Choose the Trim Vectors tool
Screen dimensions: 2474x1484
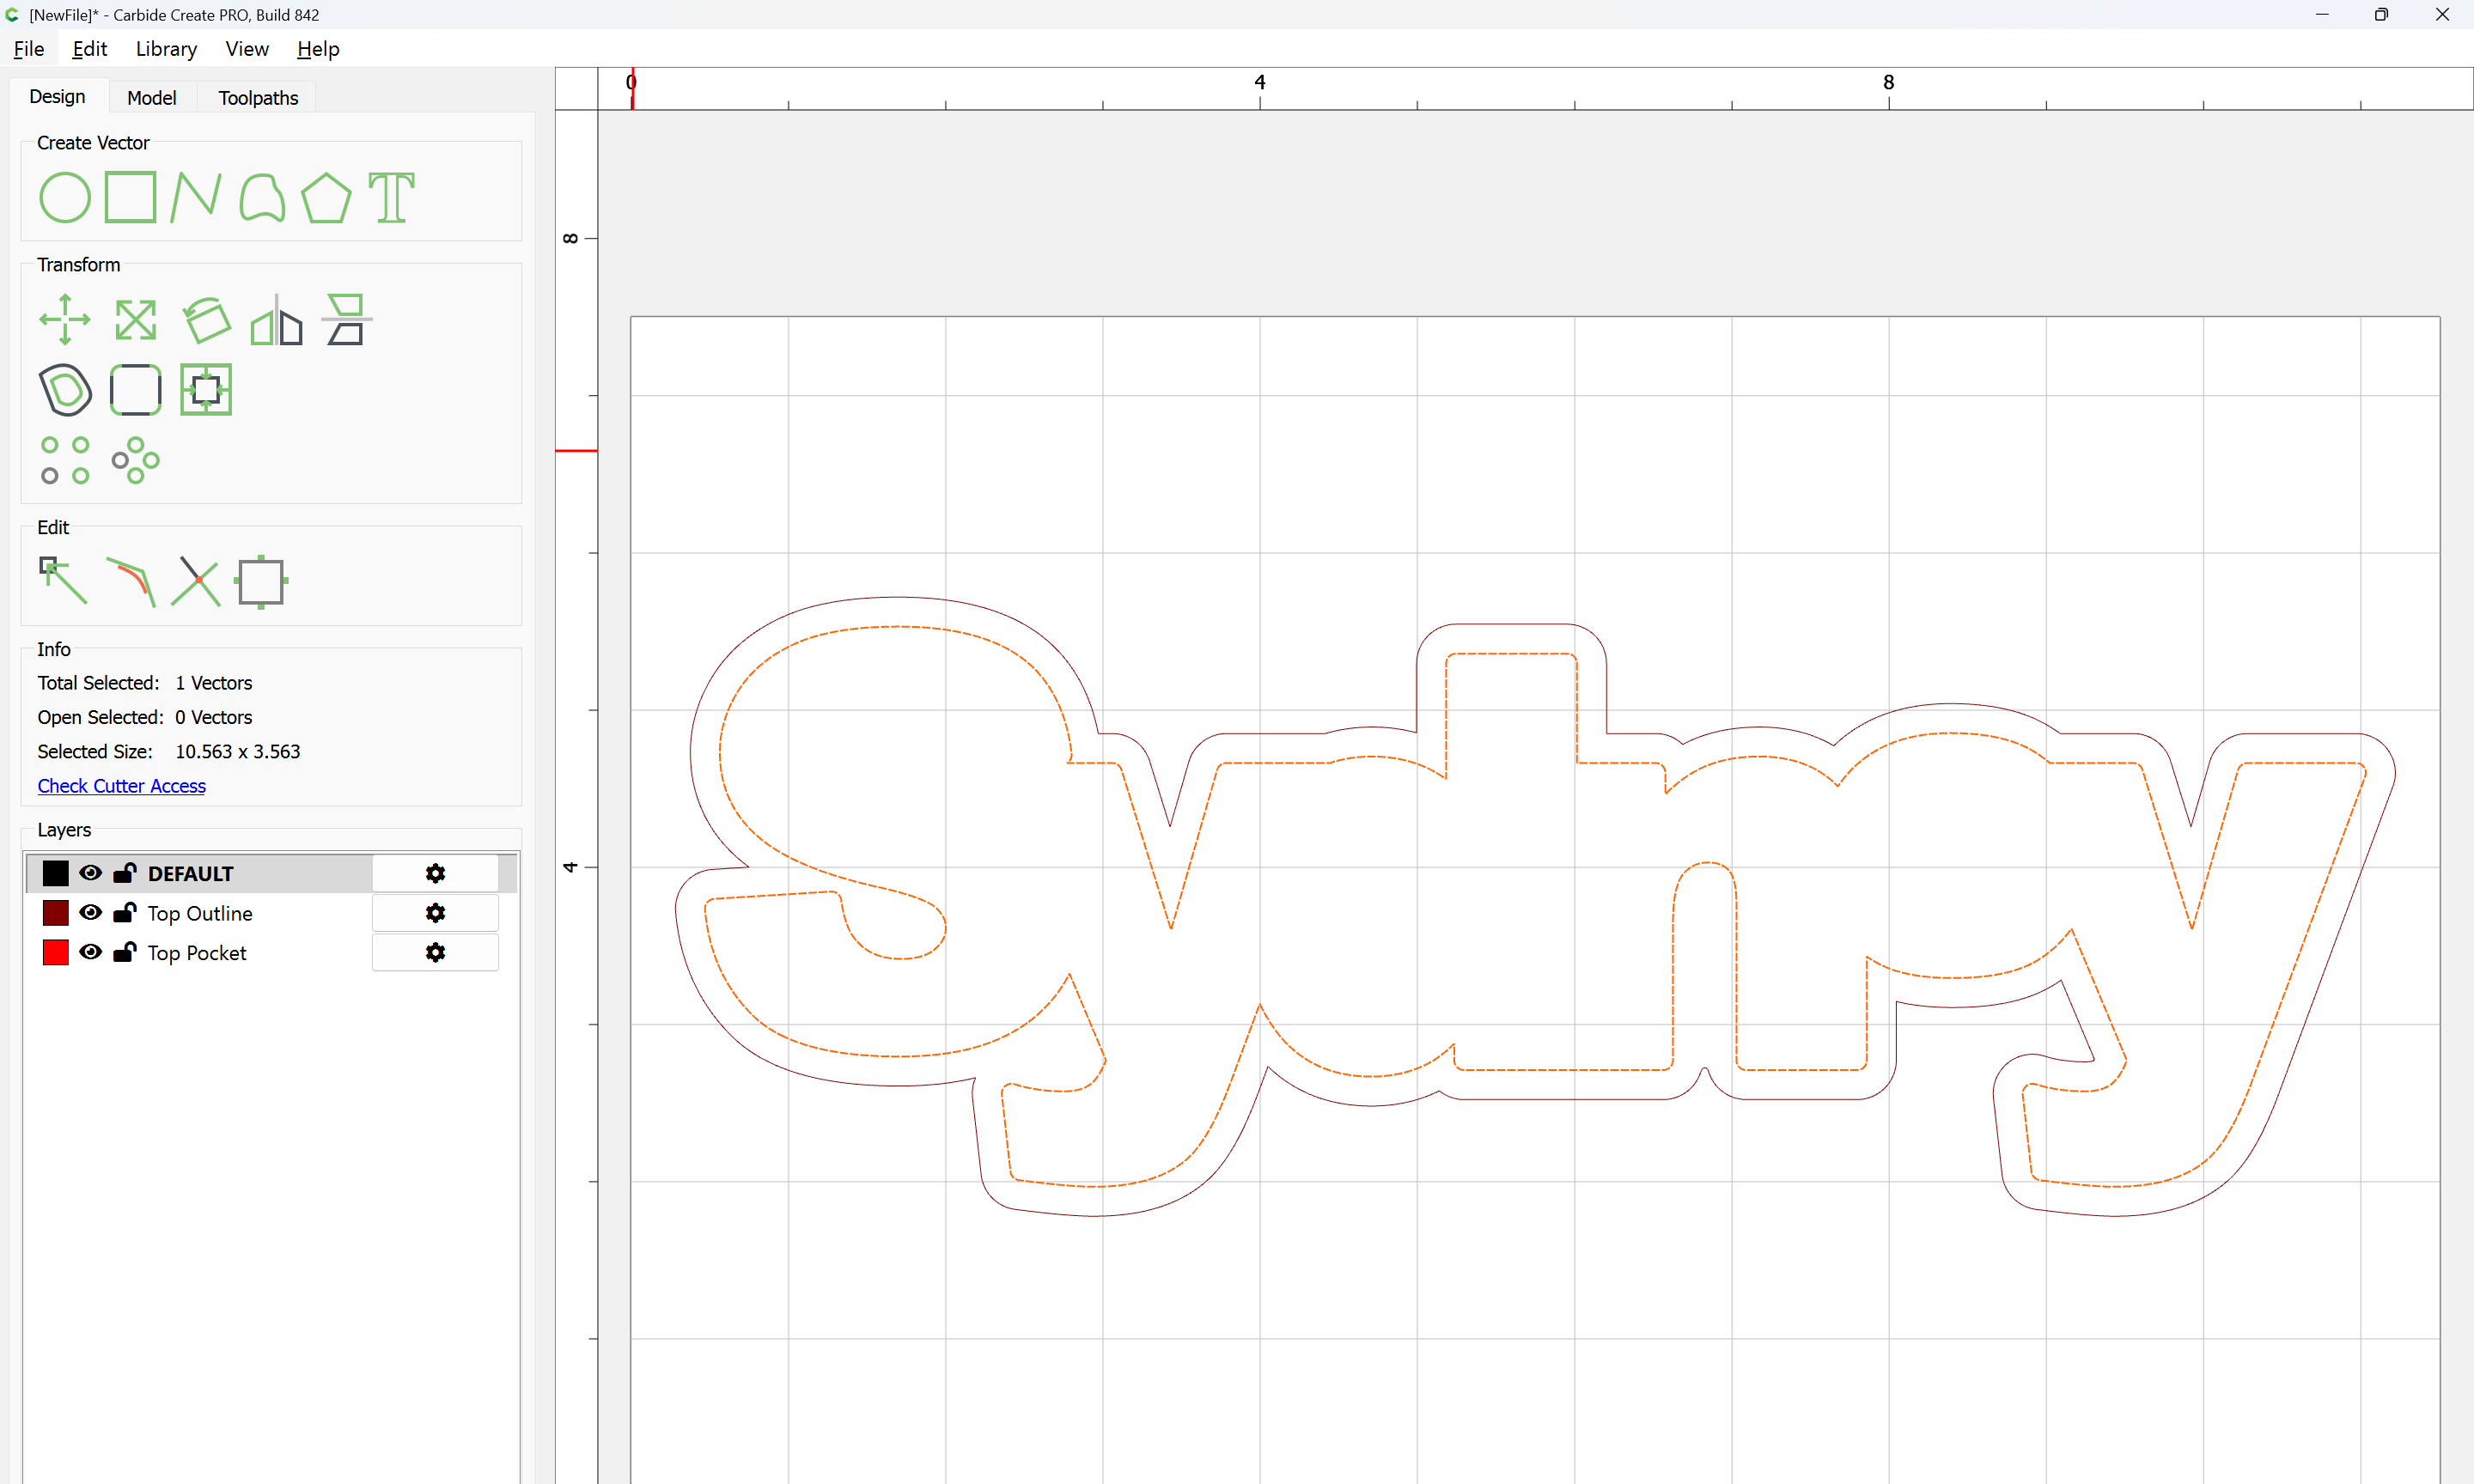tap(196, 581)
